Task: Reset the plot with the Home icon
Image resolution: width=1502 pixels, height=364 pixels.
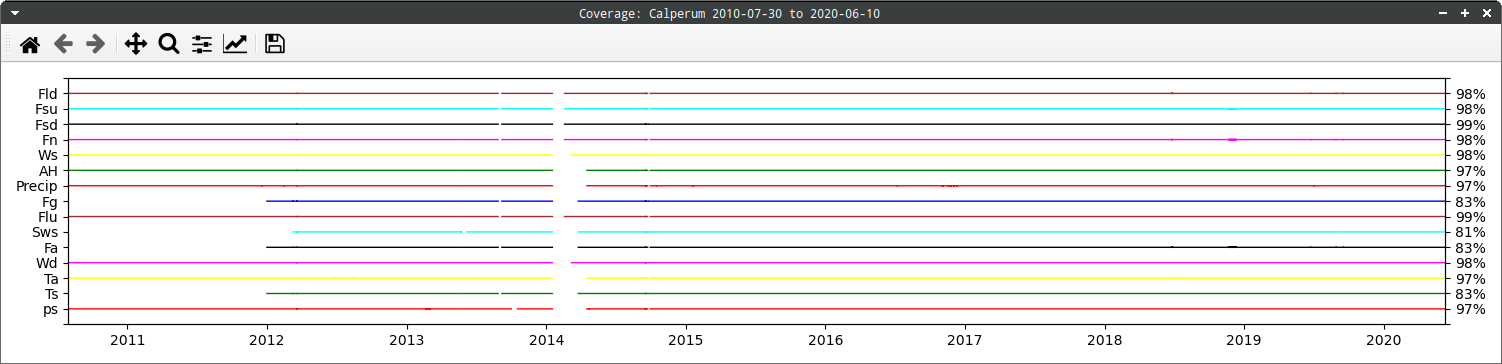Action: [30, 44]
